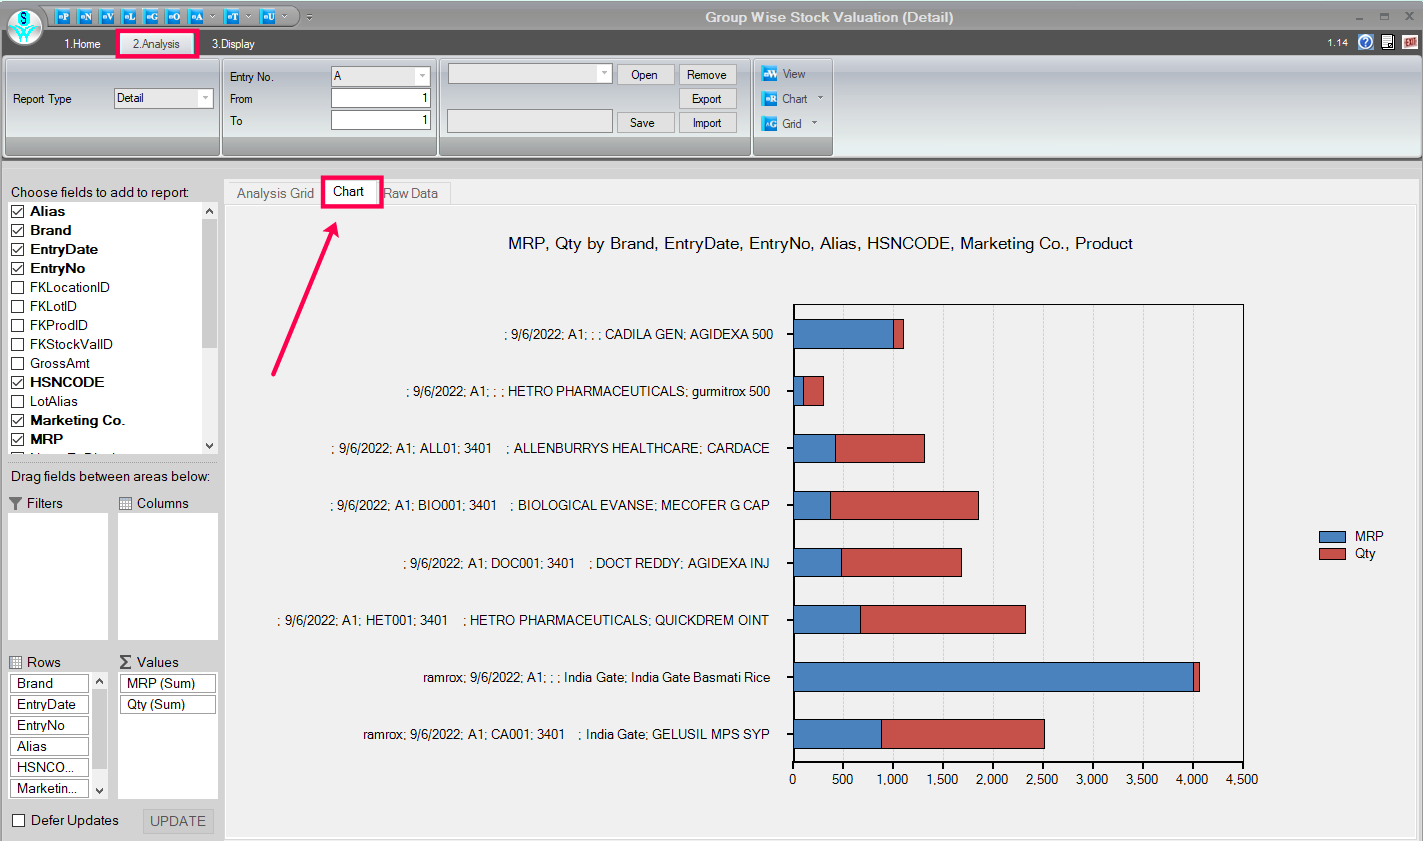Click the O quick access icon
Viewport: 1423px width, 841px height.
tap(173, 17)
